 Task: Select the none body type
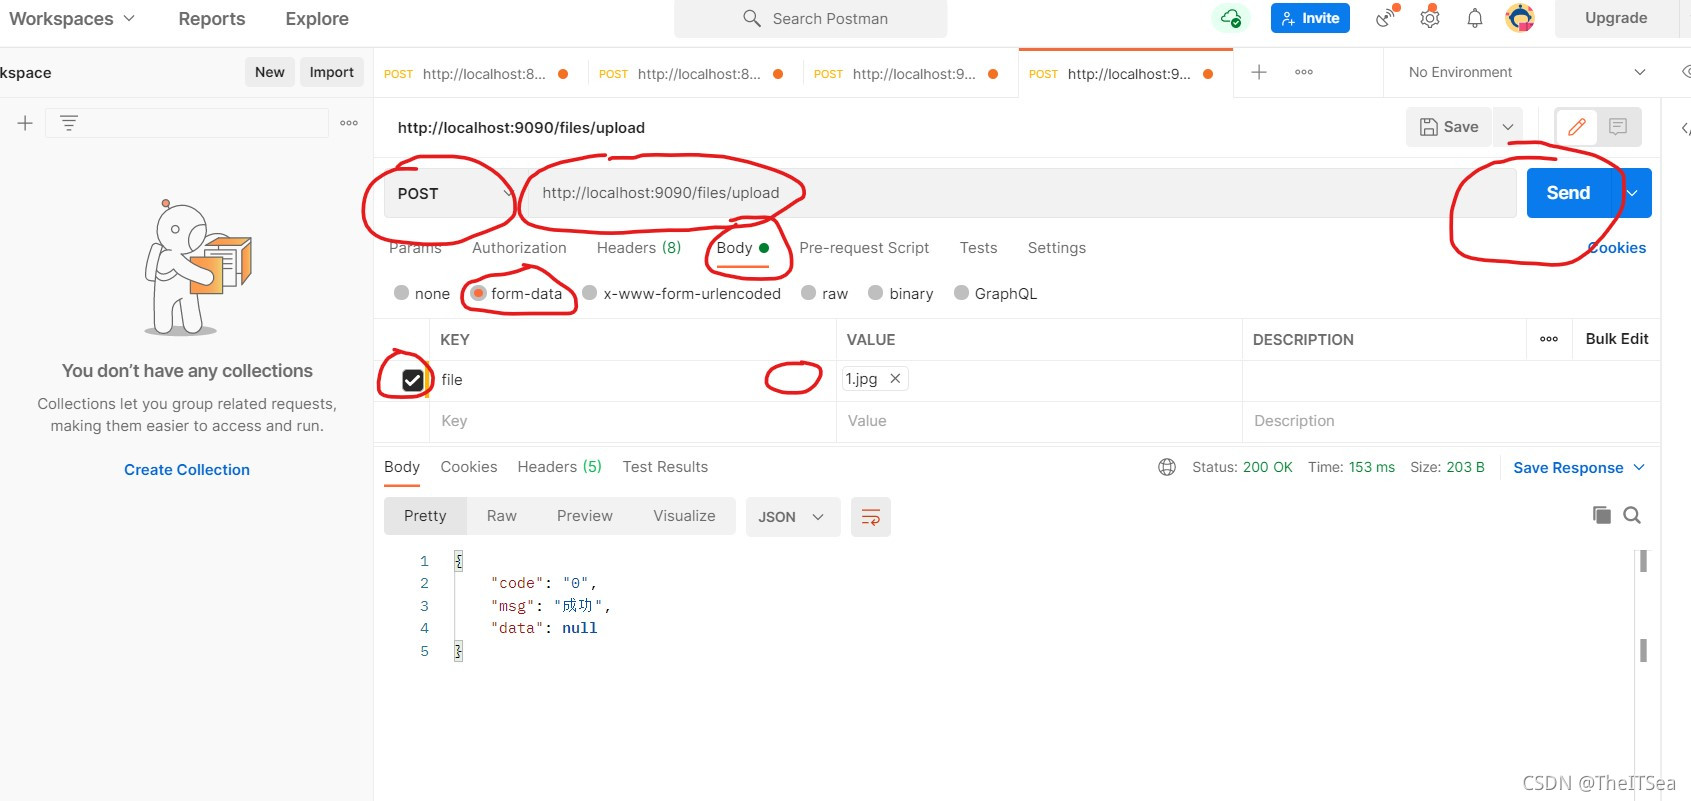click(402, 293)
